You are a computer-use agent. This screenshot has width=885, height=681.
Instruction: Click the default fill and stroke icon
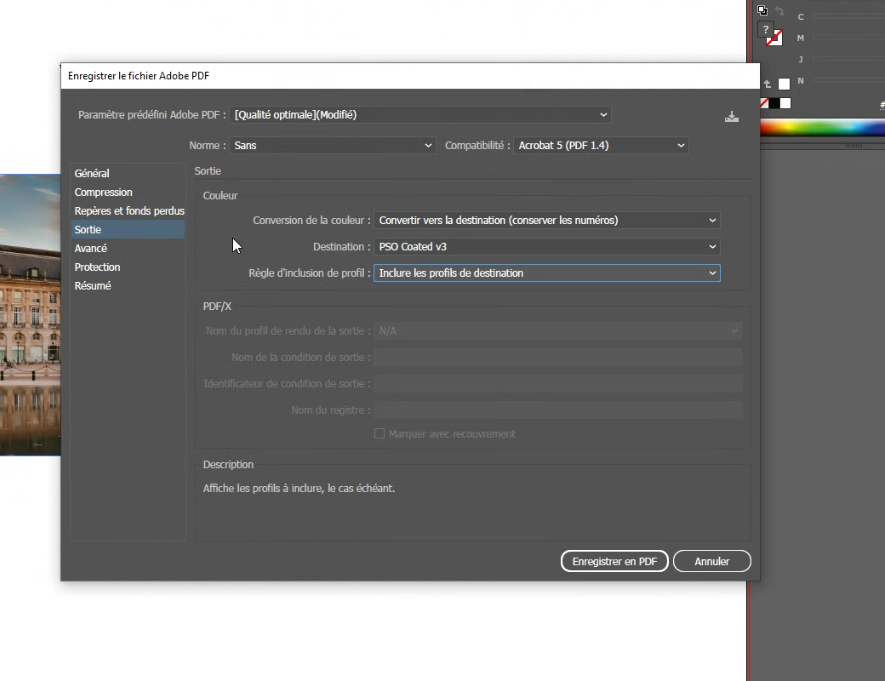(x=762, y=10)
